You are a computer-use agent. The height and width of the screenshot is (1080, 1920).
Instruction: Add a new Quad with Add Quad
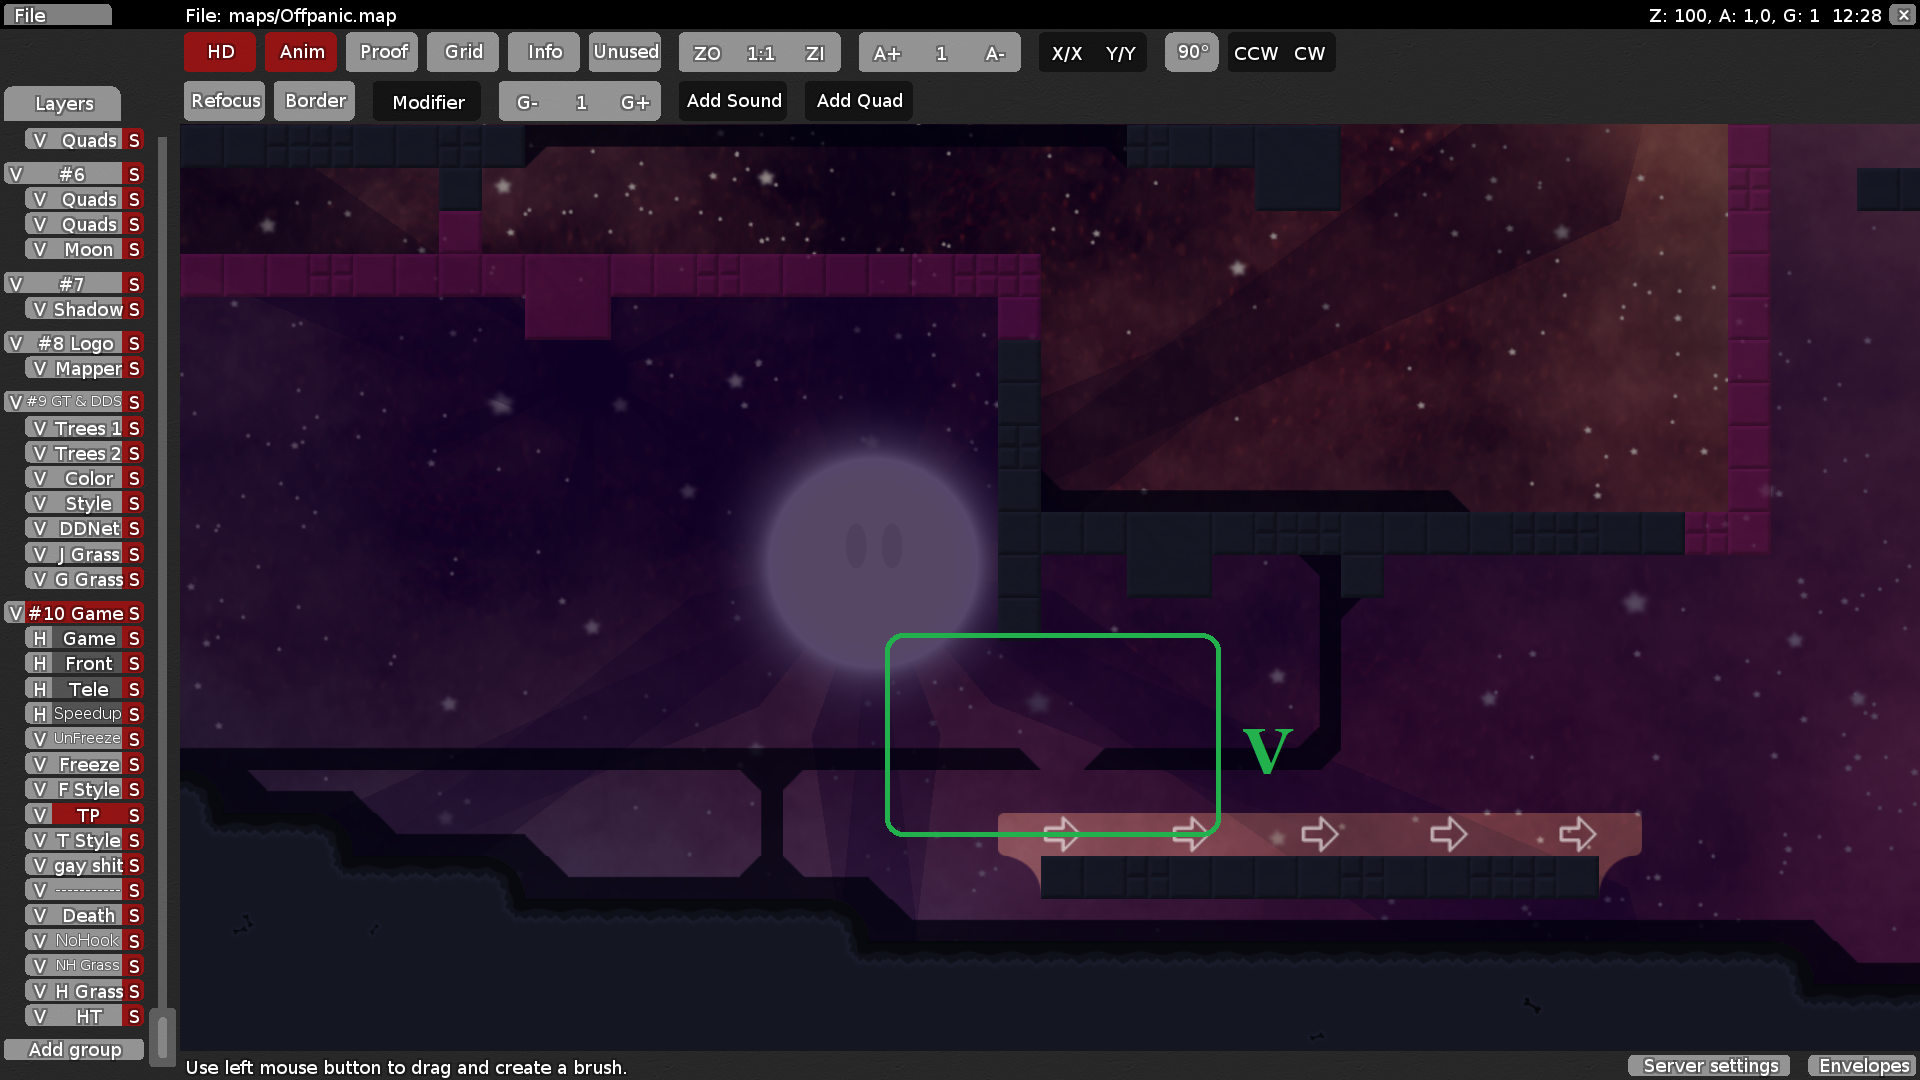(x=858, y=100)
